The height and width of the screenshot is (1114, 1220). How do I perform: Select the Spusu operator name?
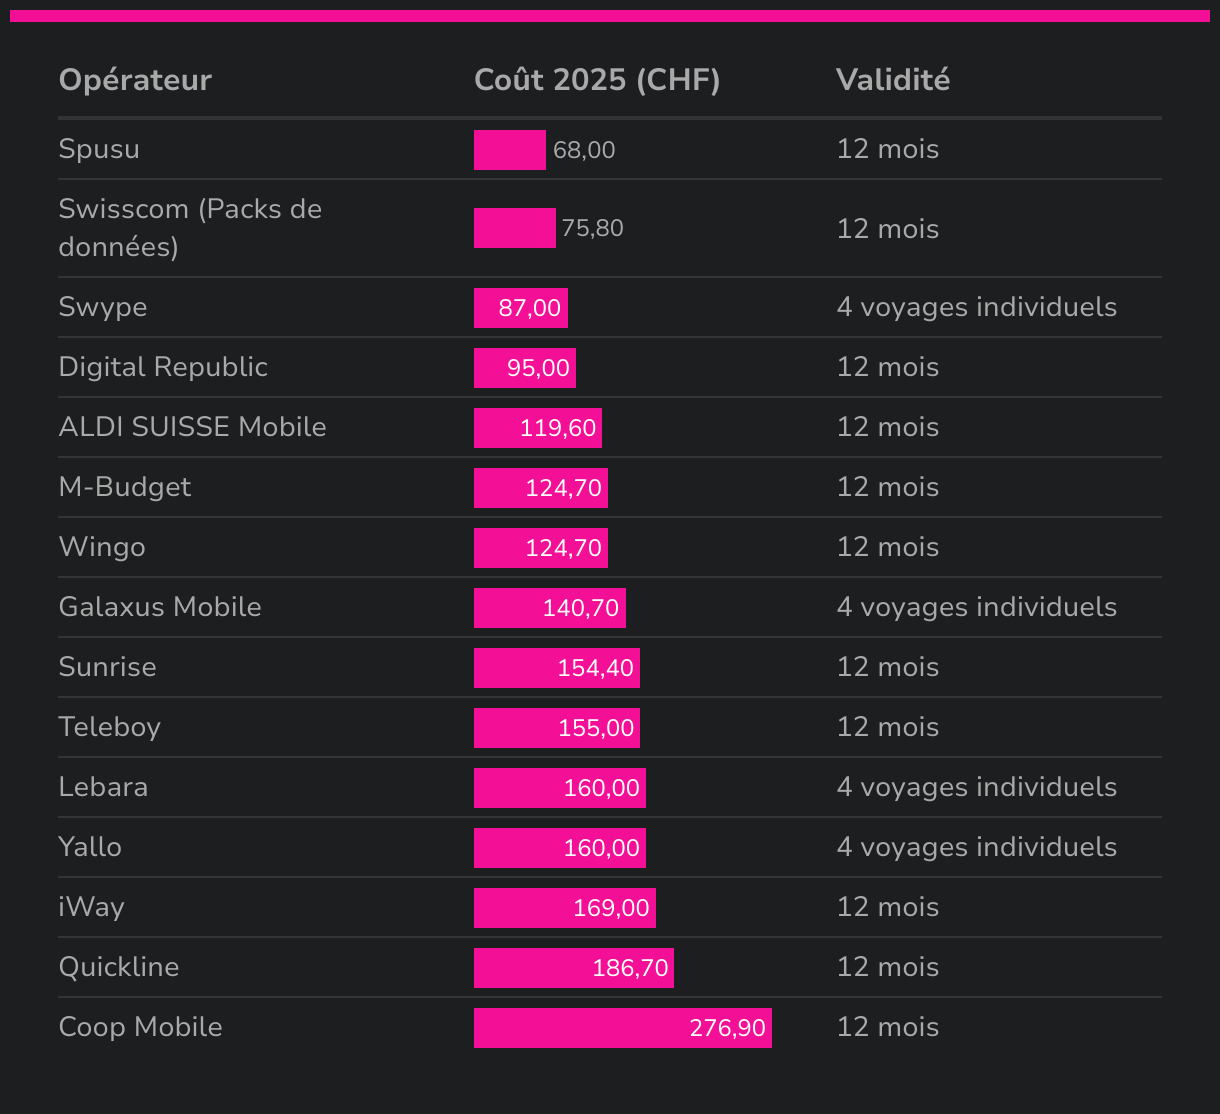99,149
